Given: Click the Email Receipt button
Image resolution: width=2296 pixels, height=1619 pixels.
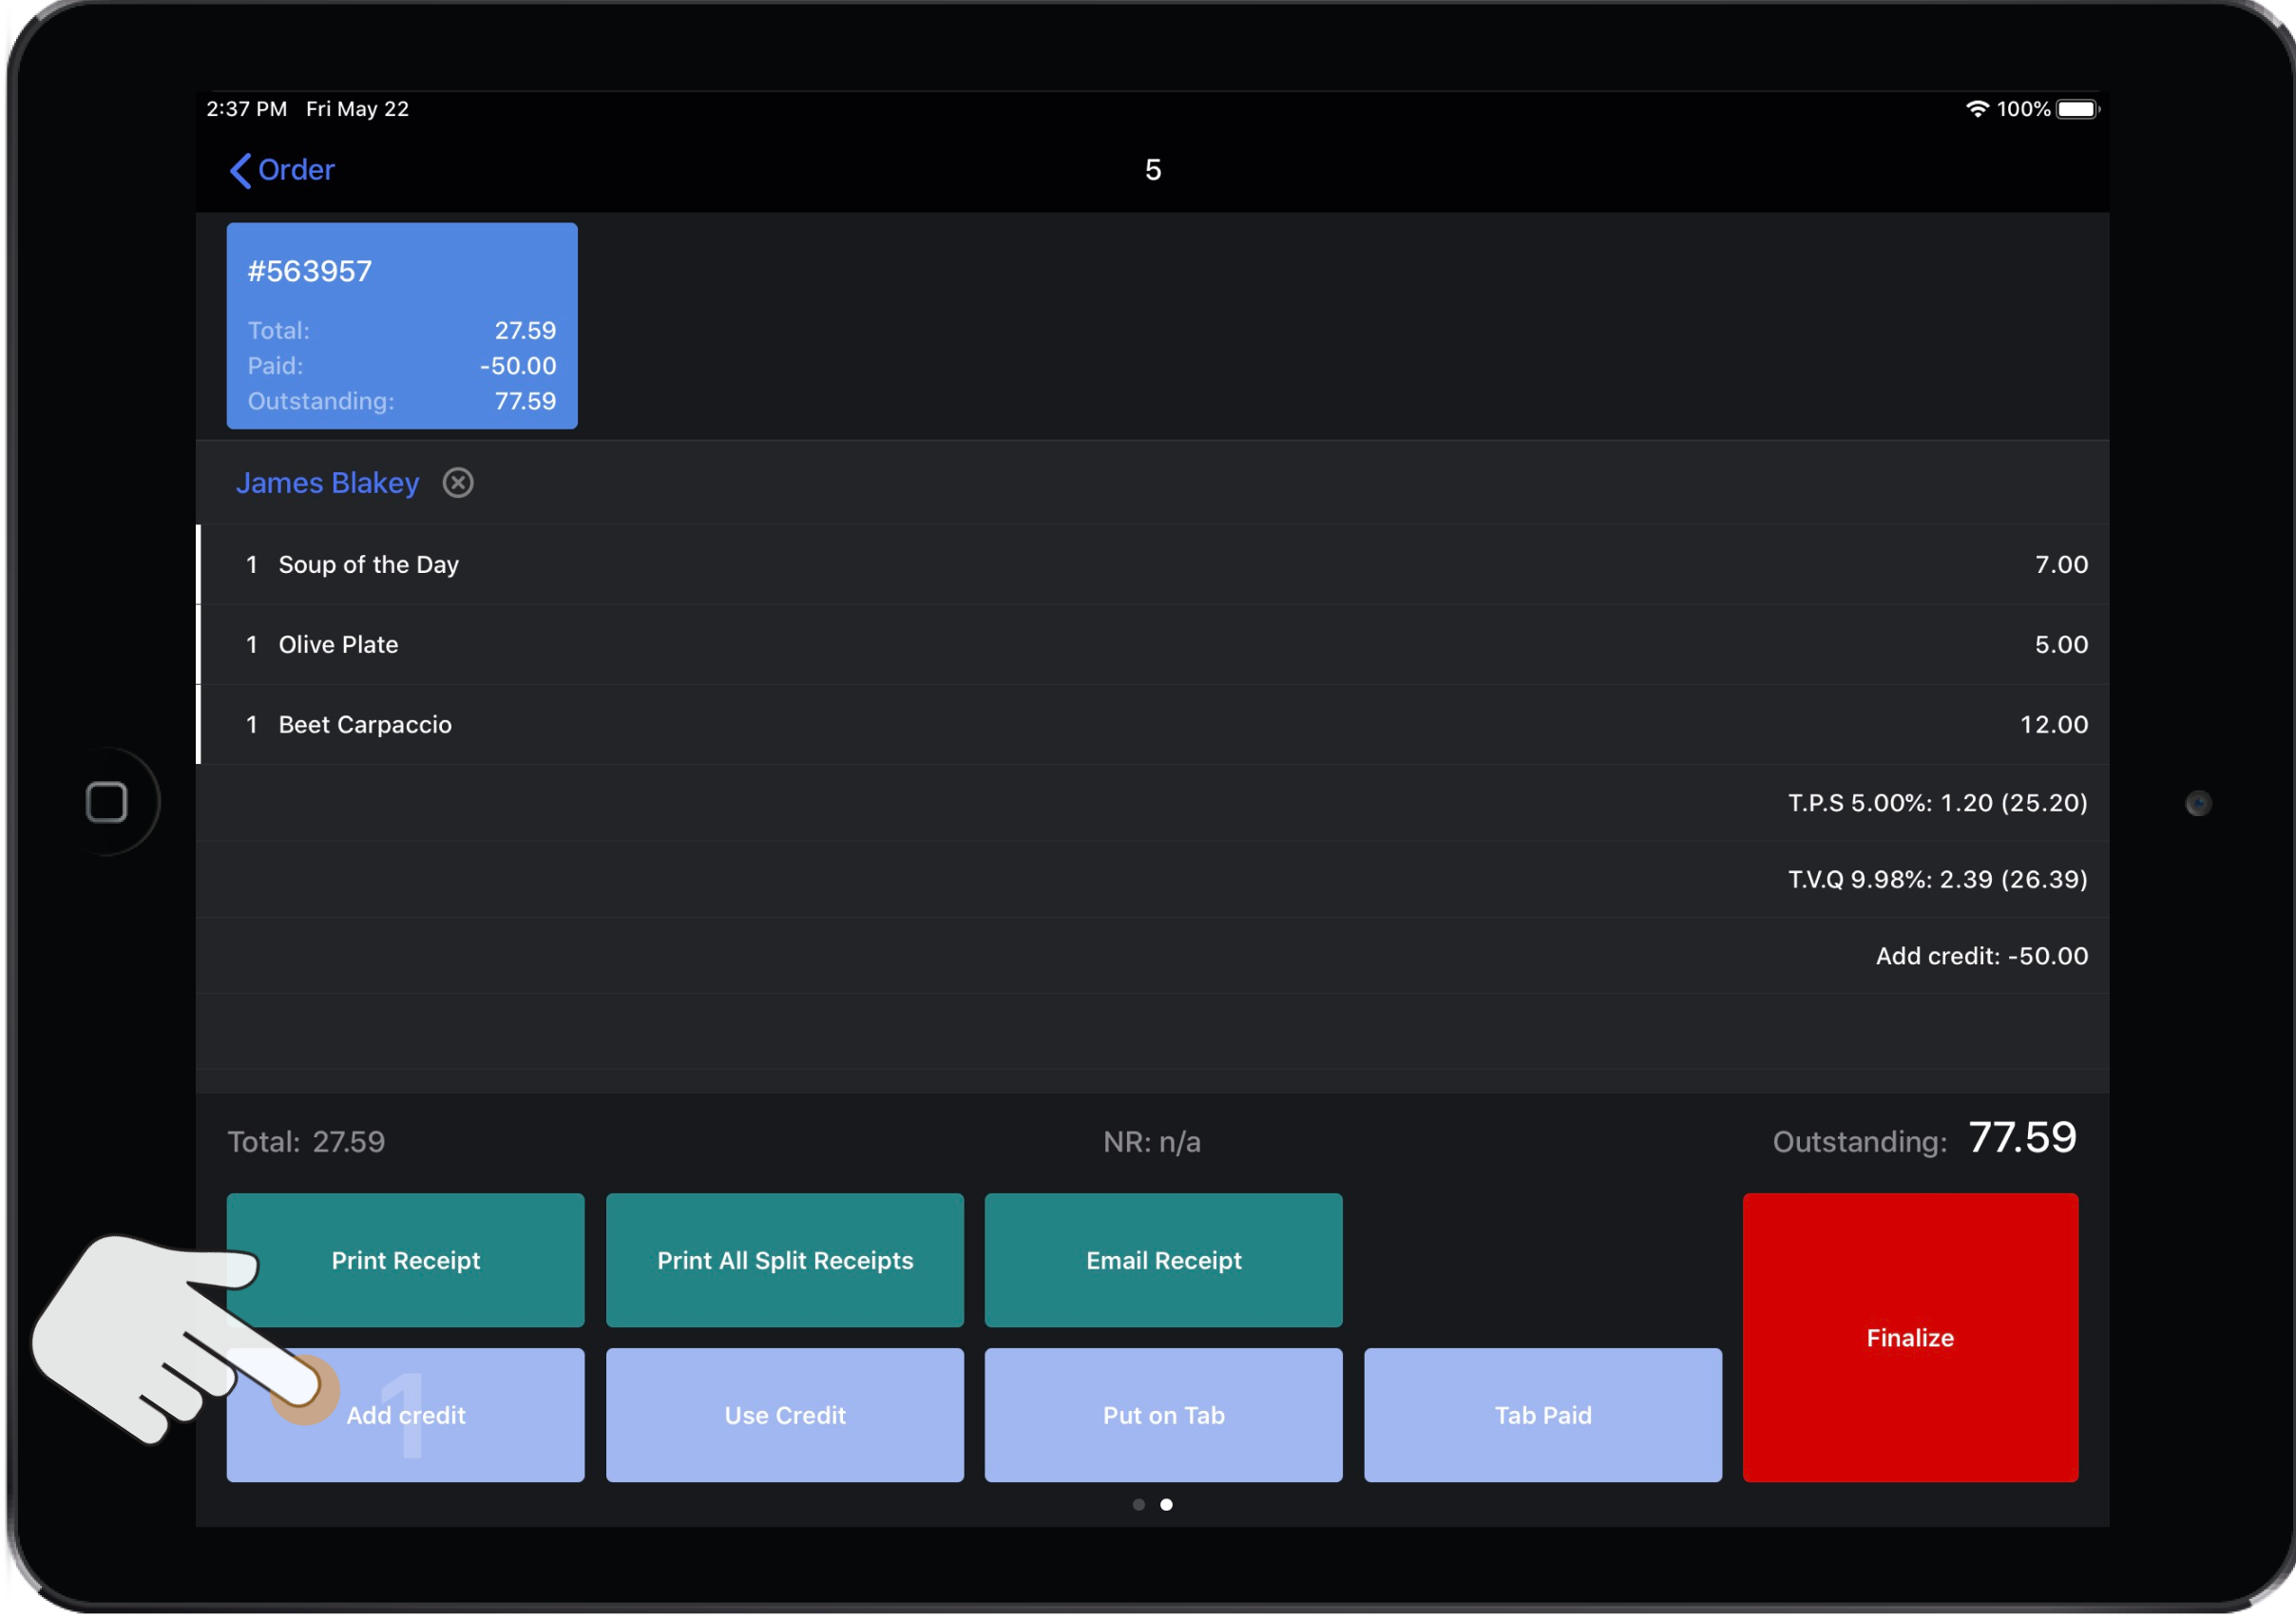Looking at the screenshot, I should (1160, 1260).
